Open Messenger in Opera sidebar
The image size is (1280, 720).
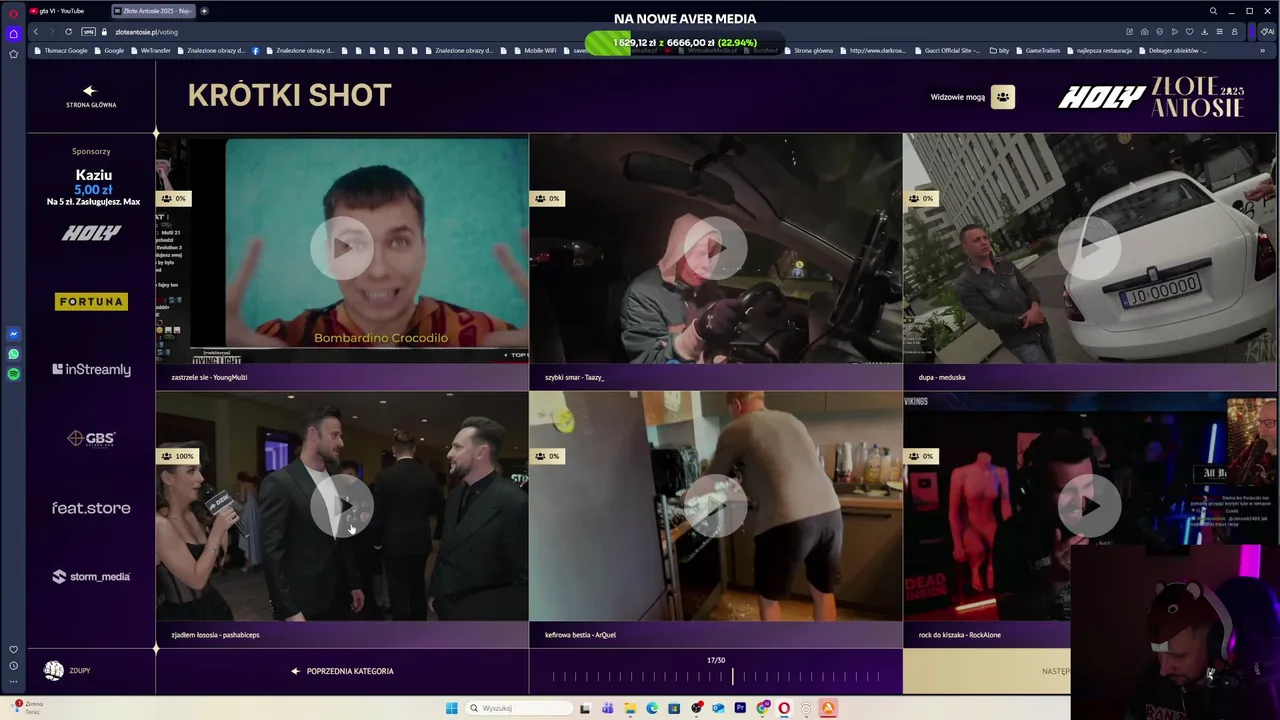(x=13, y=334)
